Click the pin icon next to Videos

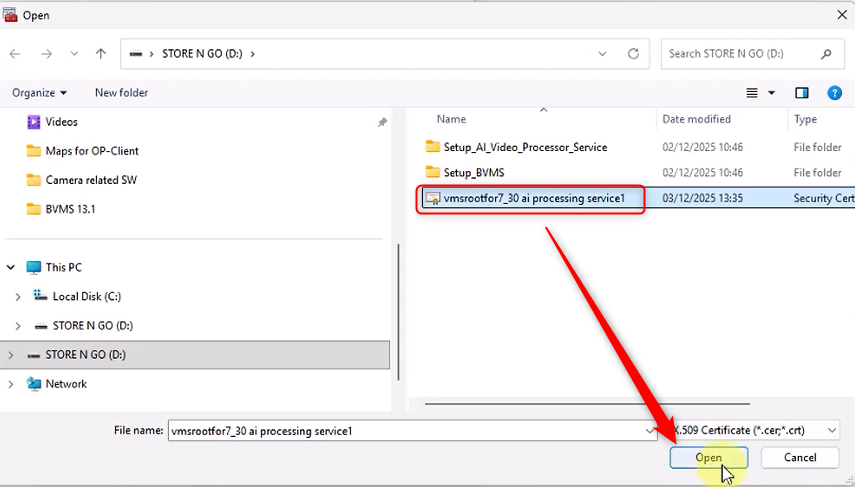coord(382,122)
